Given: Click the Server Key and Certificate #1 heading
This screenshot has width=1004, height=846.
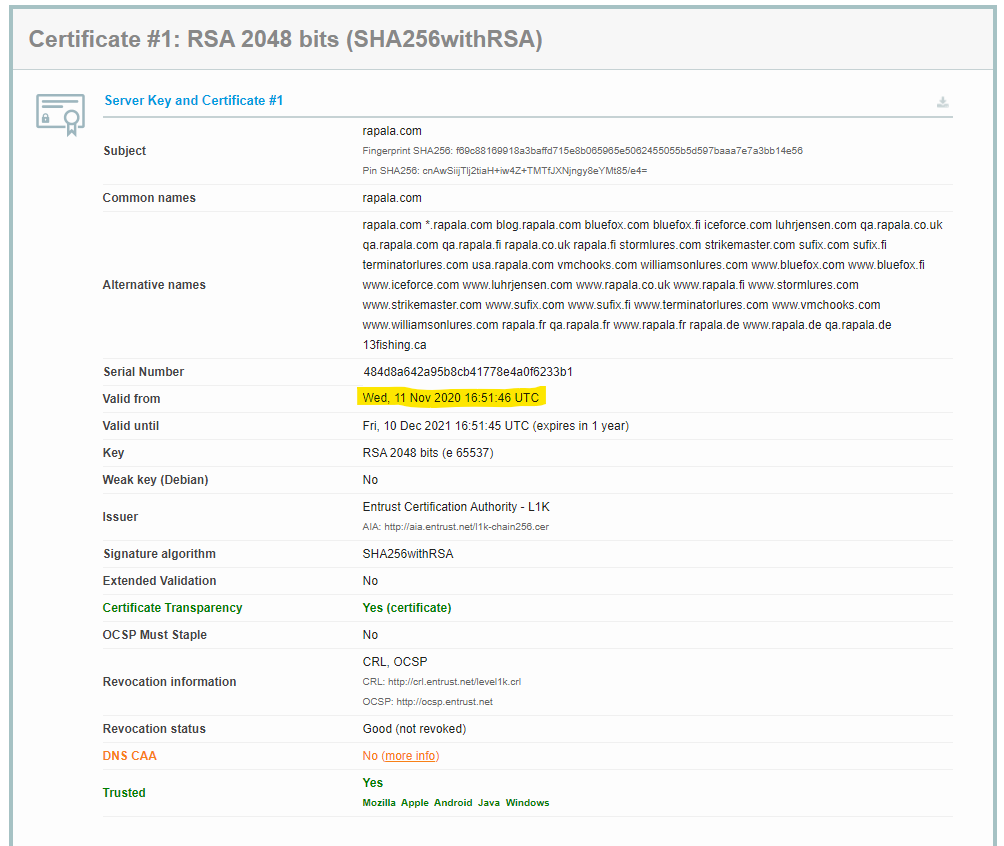Looking at the screenshot, I should click(x=193, y=101).
